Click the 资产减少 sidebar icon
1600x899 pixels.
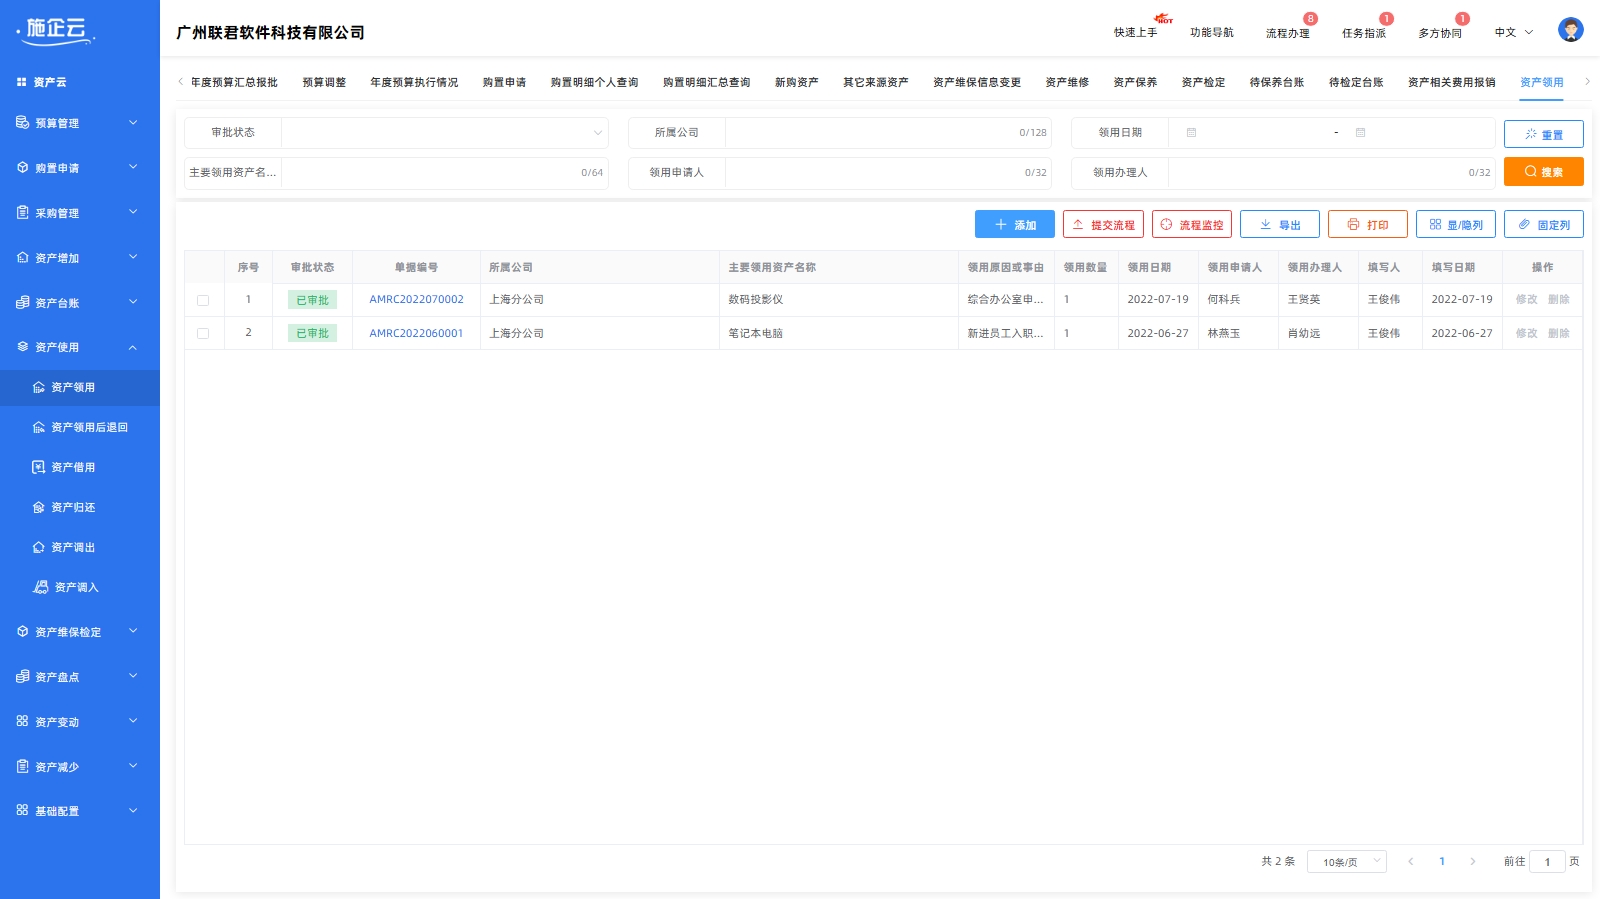point(22,766)
